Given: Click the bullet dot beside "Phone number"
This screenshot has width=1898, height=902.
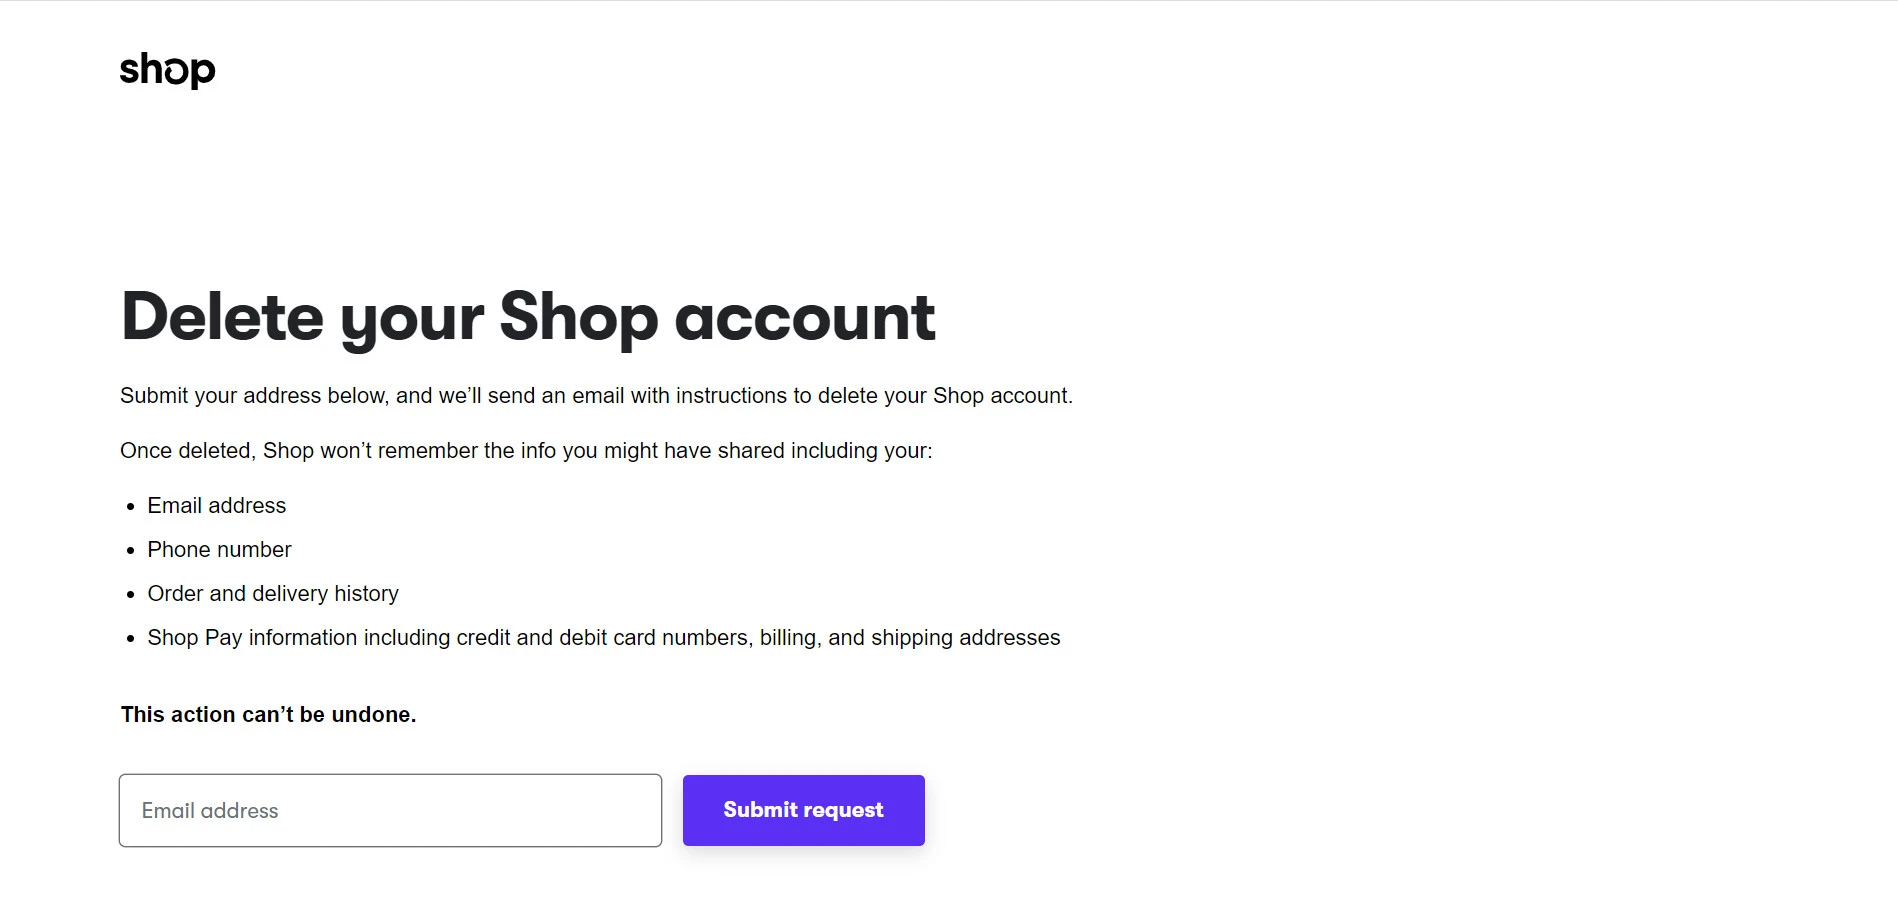Looking at the screenshot, I should pyautogui.click(x=131, y=551).
